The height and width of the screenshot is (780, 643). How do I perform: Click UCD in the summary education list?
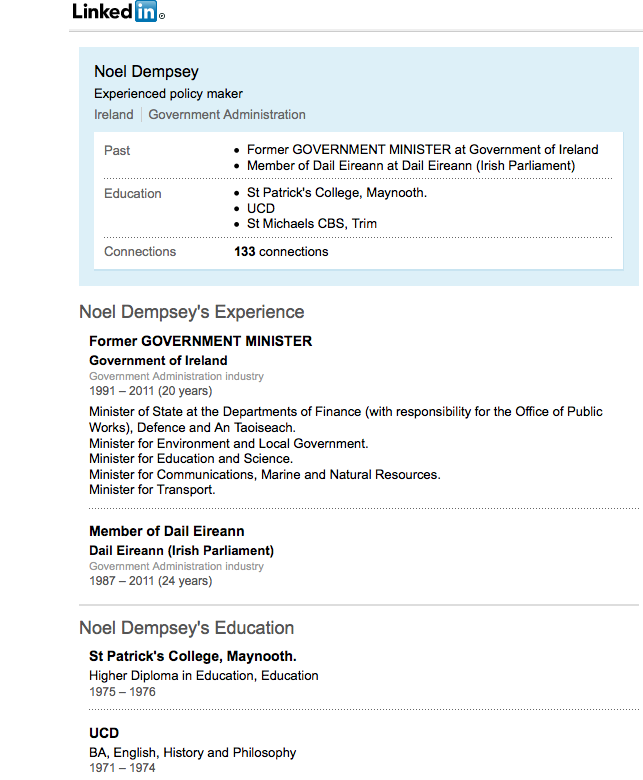click(x=261, y=208)
